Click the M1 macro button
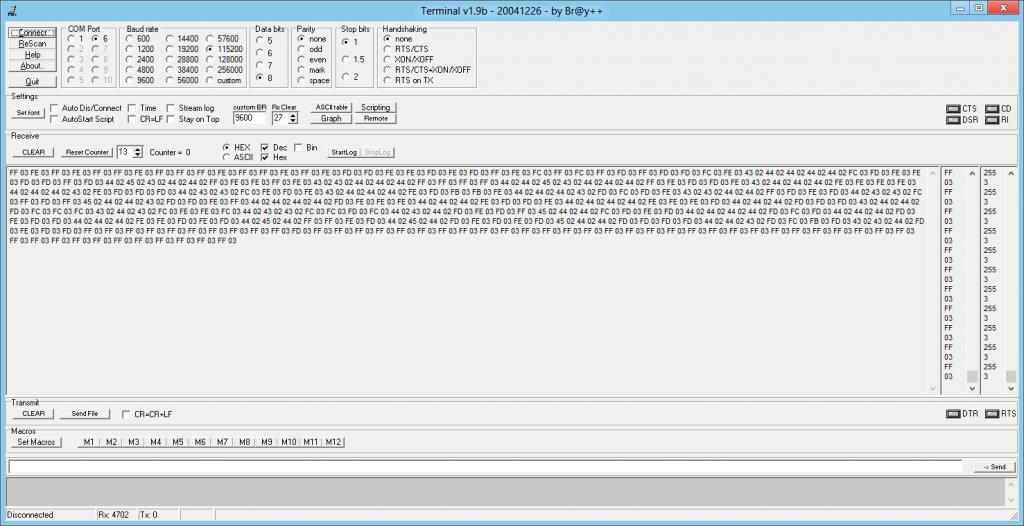Viewport: 1024px width, 526px height. click(x=88, y=442)
